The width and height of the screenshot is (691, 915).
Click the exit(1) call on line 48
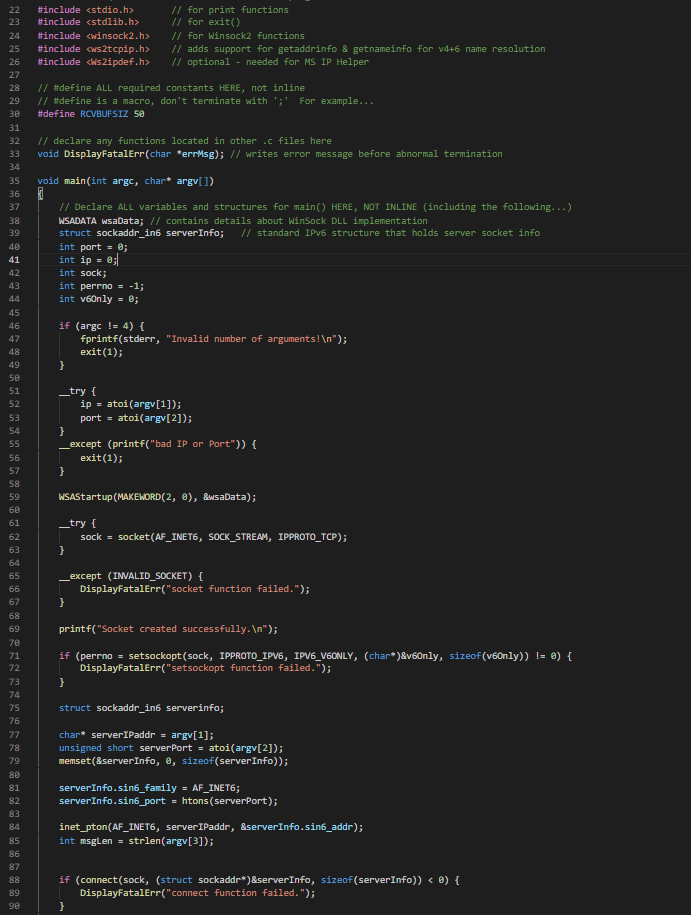(x=99, y=352)
